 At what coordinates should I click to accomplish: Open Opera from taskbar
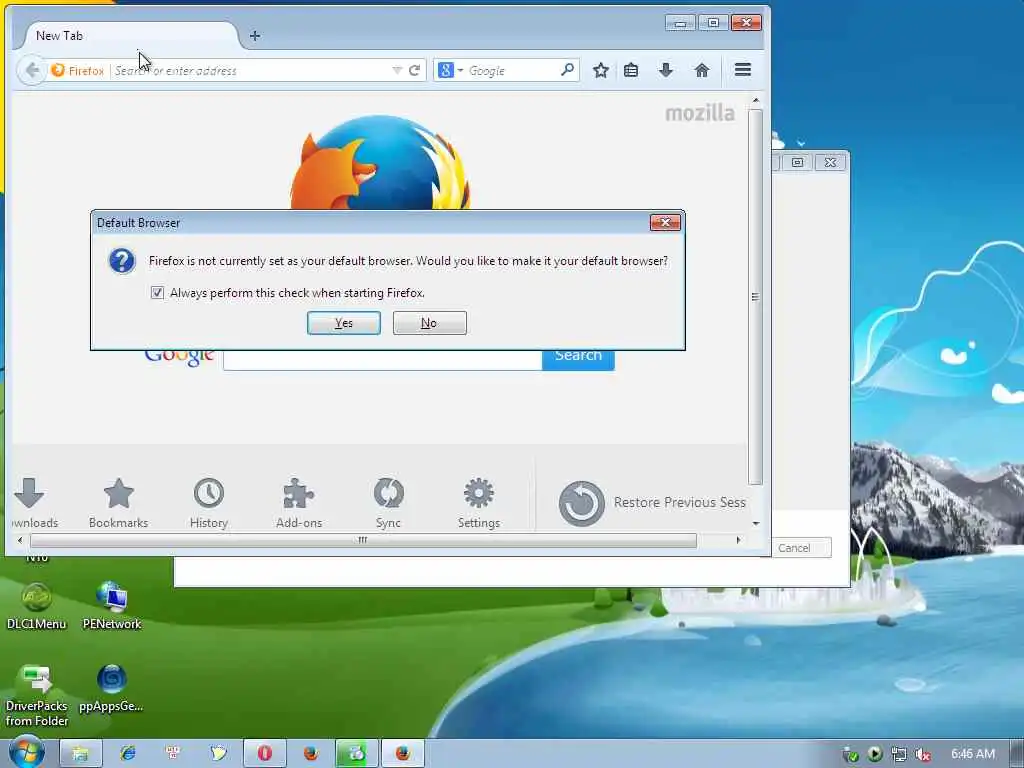click(x=264, y=753)
